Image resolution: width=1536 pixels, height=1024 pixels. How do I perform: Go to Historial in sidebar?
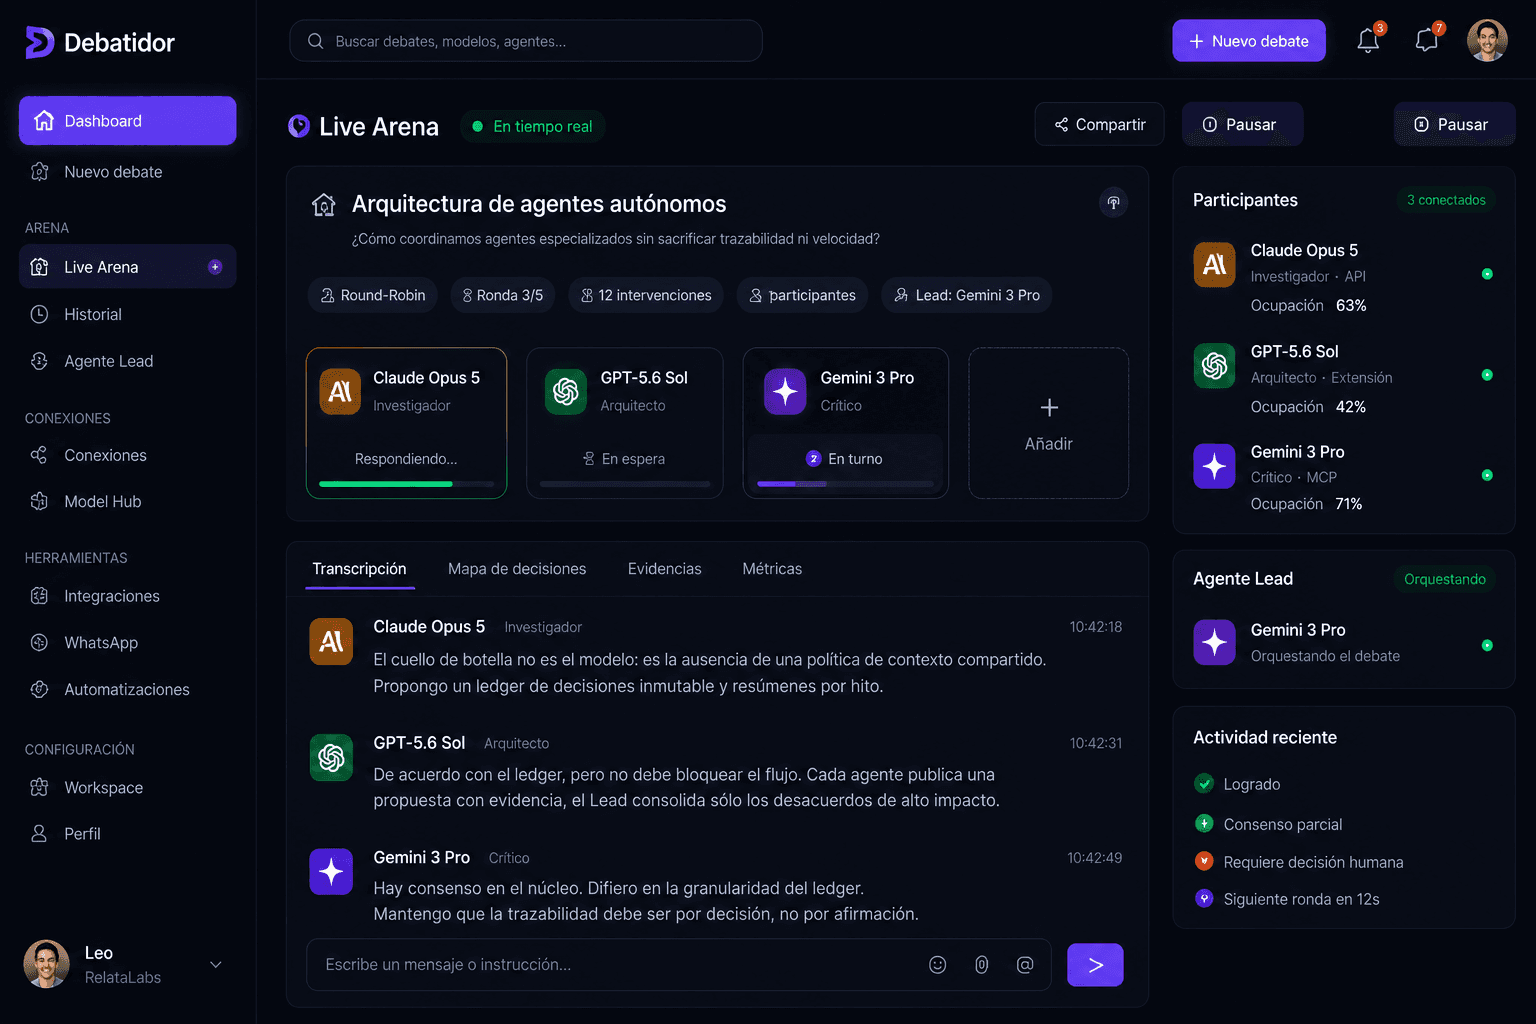click(128, 314)
